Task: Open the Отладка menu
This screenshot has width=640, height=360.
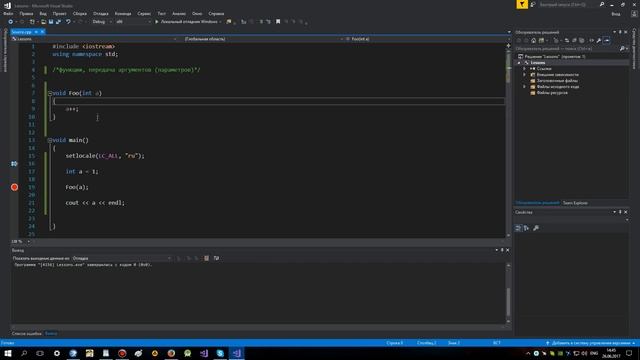Action: pyautogui.click(x=100, y=13)
